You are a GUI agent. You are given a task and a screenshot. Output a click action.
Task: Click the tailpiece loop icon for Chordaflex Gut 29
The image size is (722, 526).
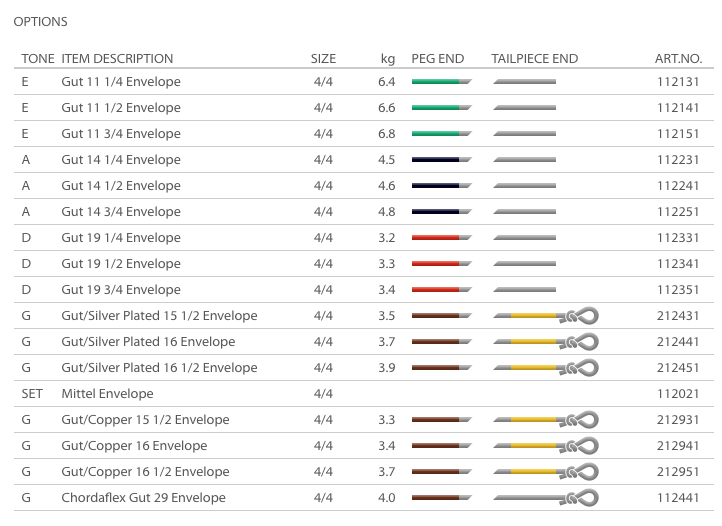point(545,498)
